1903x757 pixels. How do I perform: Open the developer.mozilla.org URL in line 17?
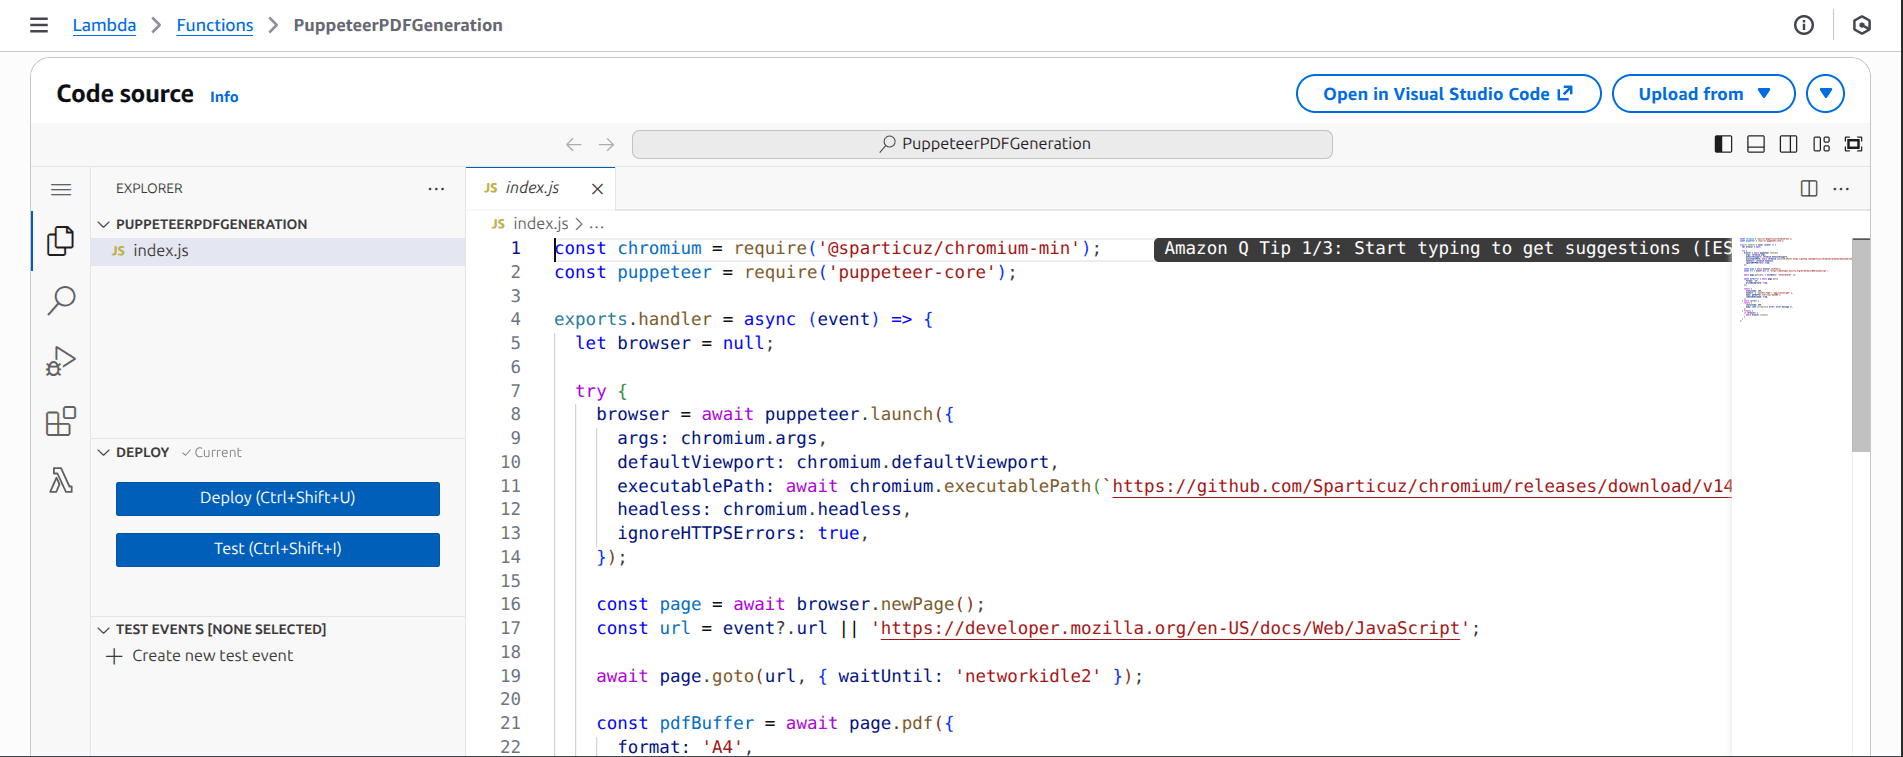(x=1170, y=628)
